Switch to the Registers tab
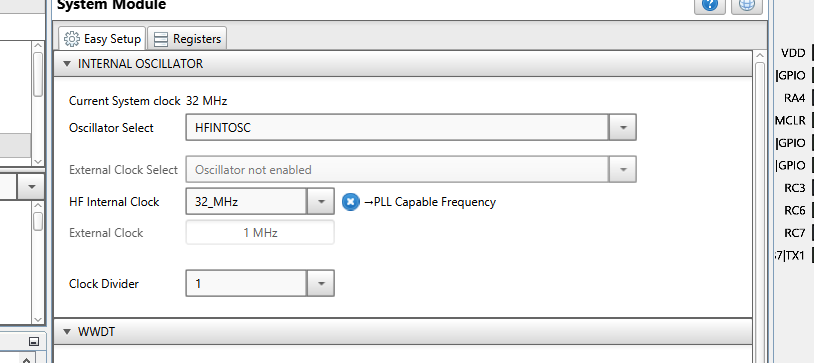814x363 pixels. point(187,39)
